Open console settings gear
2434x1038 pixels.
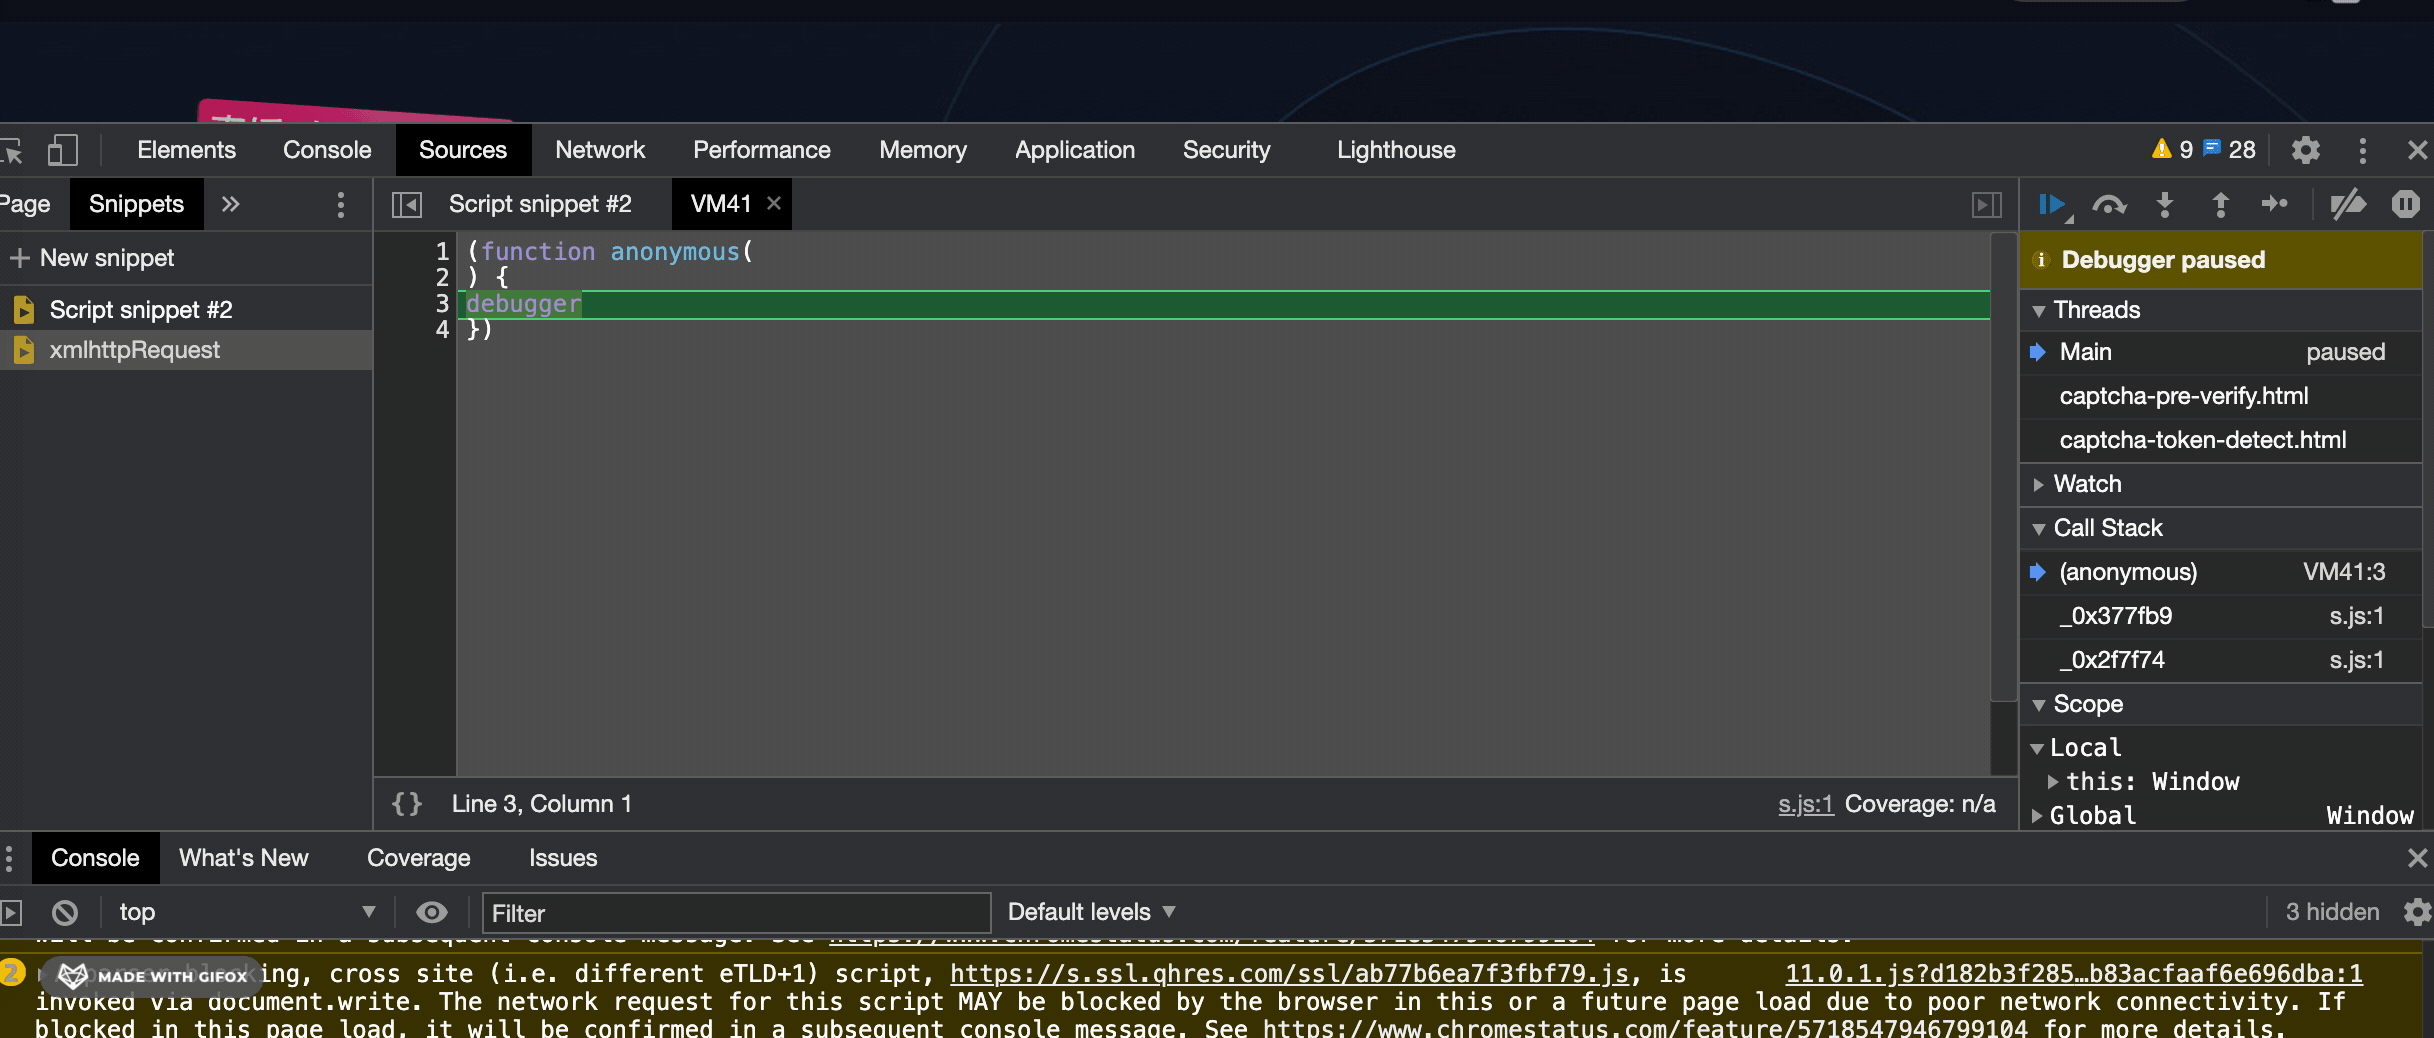pyautogui.click(x=2417, y=912)
